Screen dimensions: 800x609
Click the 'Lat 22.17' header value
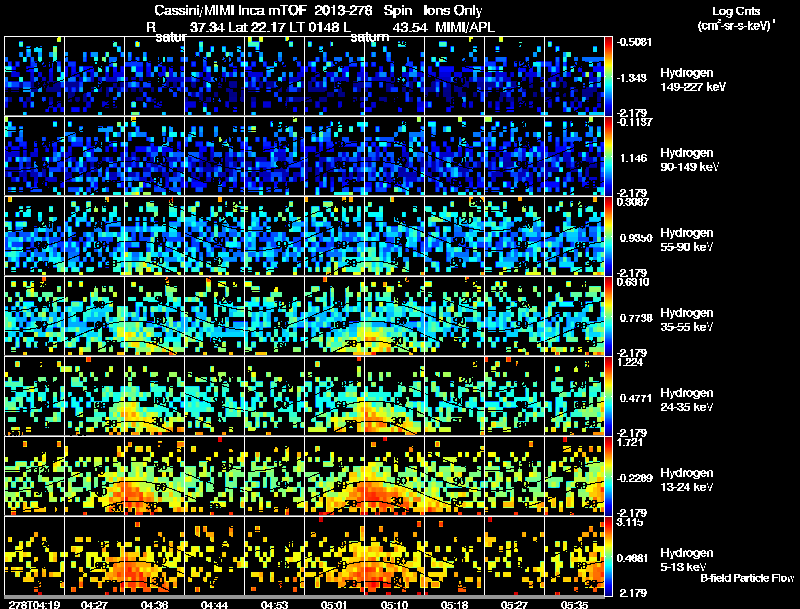pyautogui.click(x=257, y=27)
